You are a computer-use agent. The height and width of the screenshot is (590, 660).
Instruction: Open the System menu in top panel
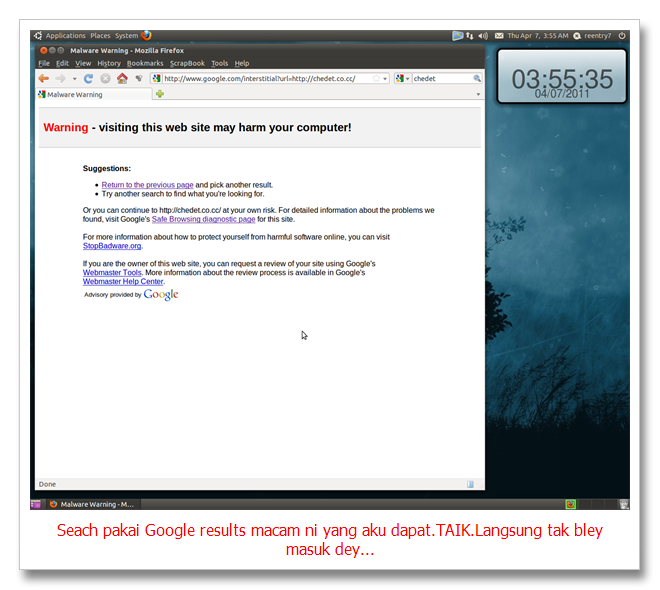pos(126,36)
